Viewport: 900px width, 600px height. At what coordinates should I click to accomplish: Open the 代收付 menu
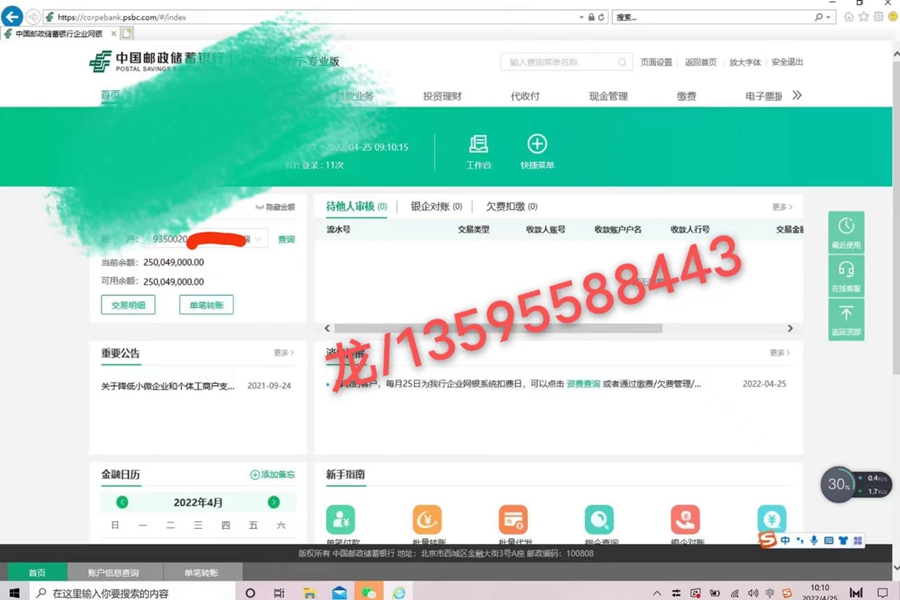525,96
